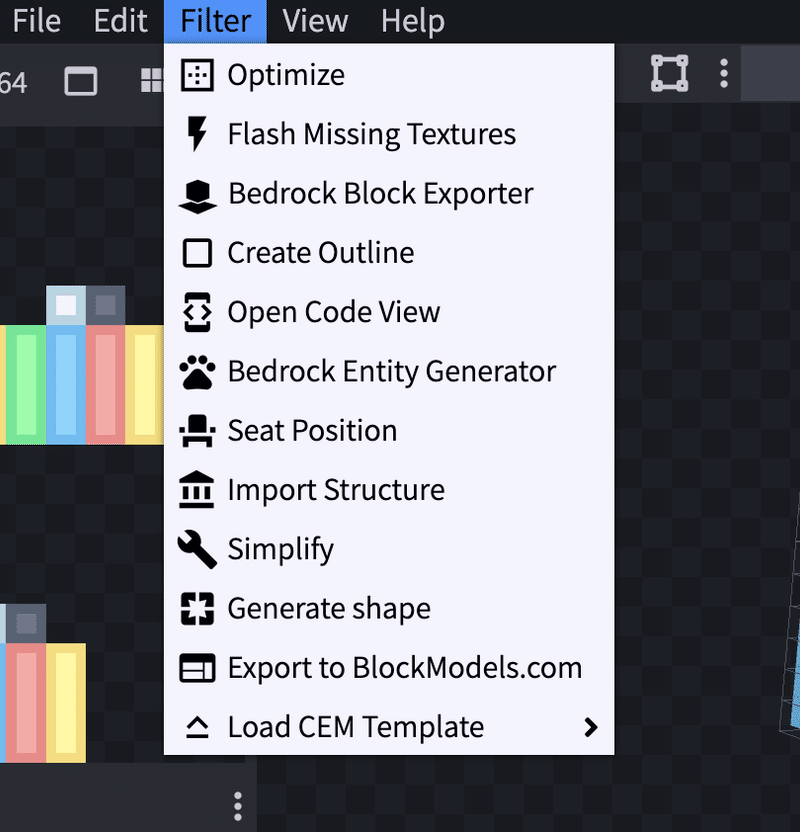Open the bottom panel three-dot menu
This screenshot has width=800, height=832.
(x=238, y=807)
